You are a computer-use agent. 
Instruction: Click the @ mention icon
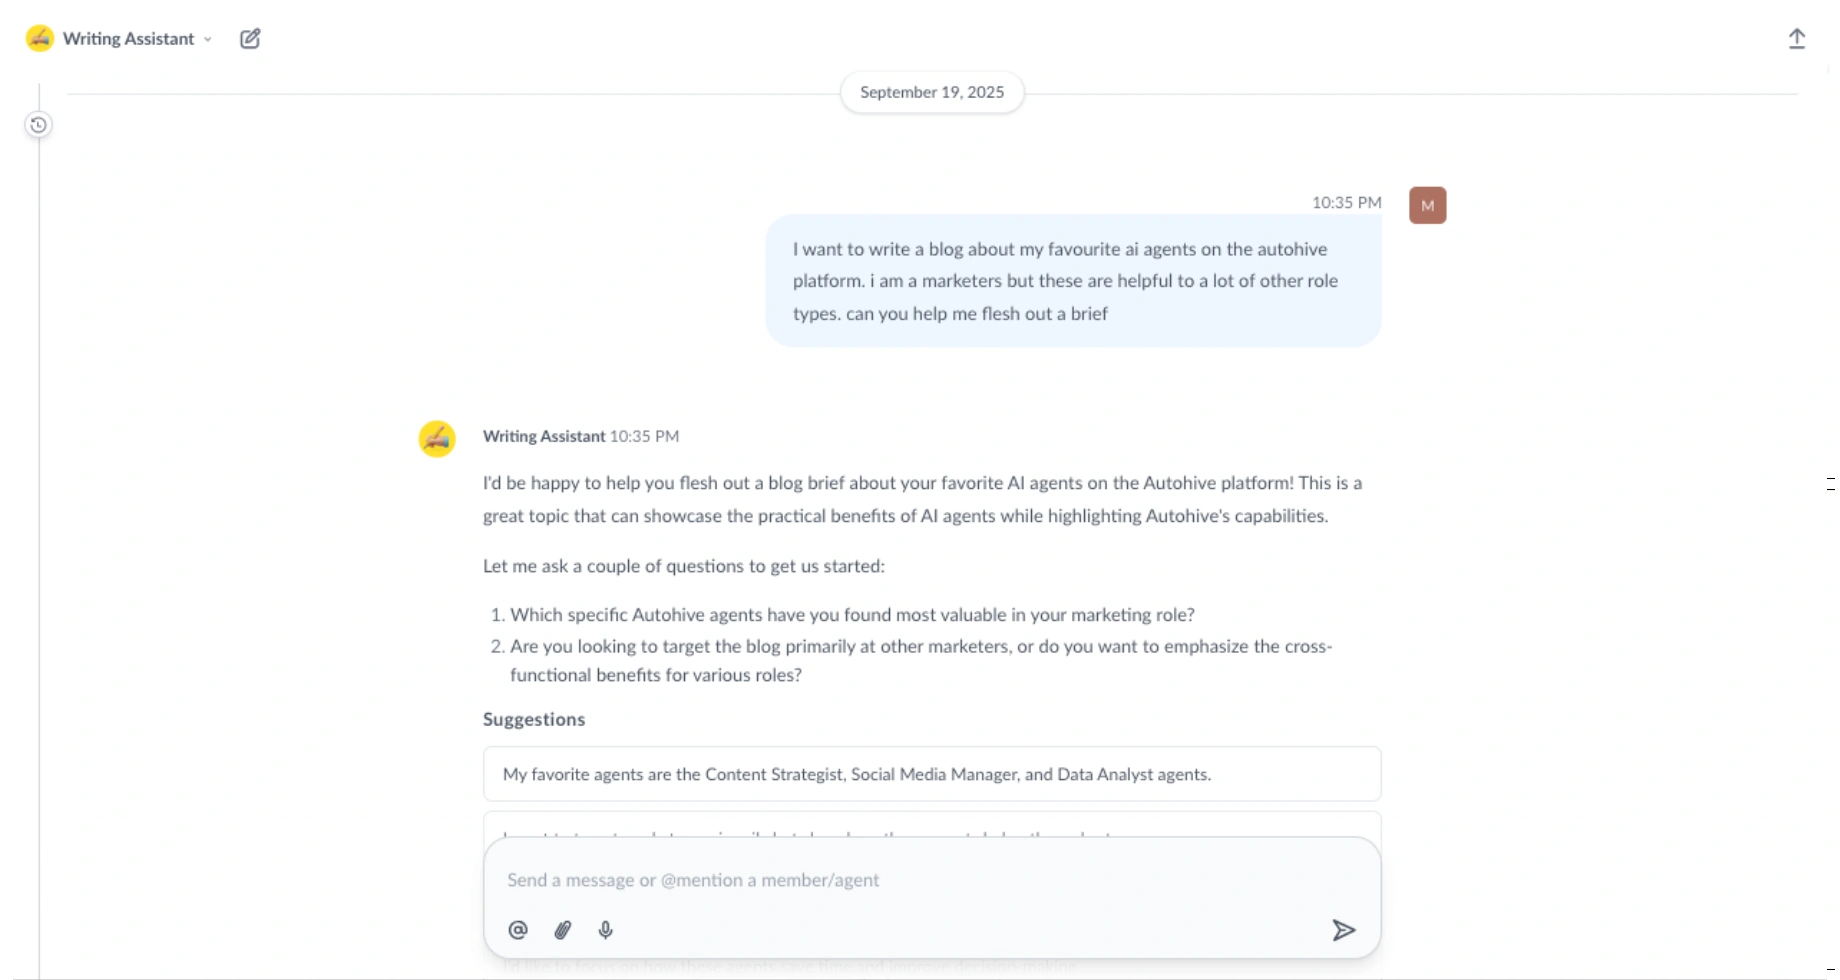[518, 930]
